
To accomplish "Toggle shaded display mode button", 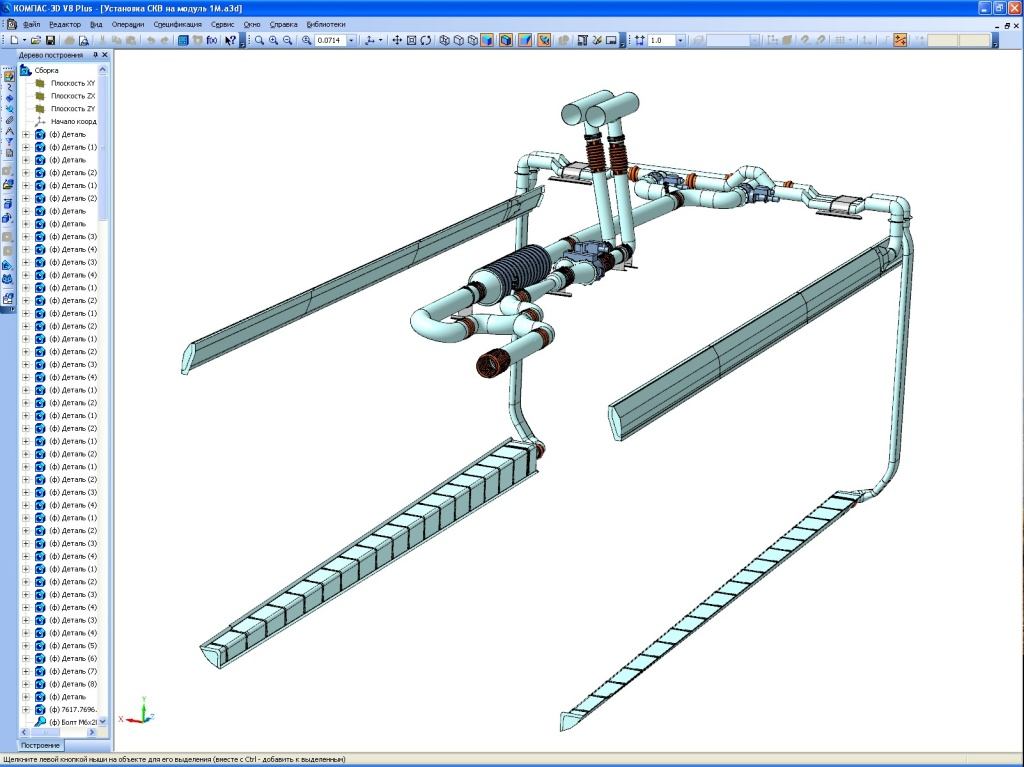I will [487, 41].
